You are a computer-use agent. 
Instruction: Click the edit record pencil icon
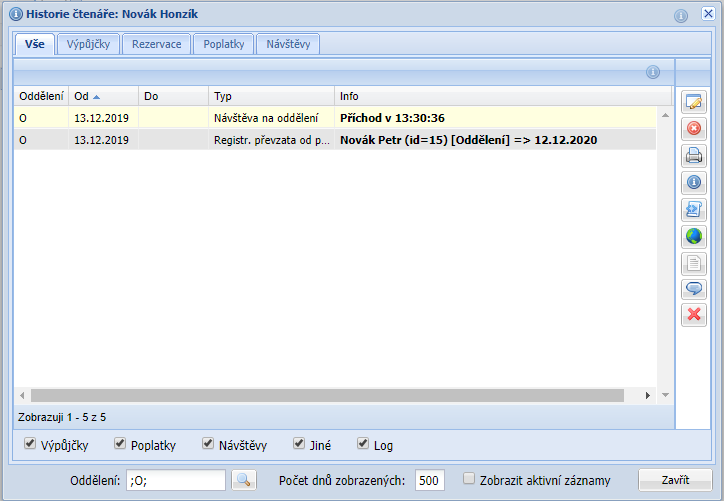click(x=693, y=102)
